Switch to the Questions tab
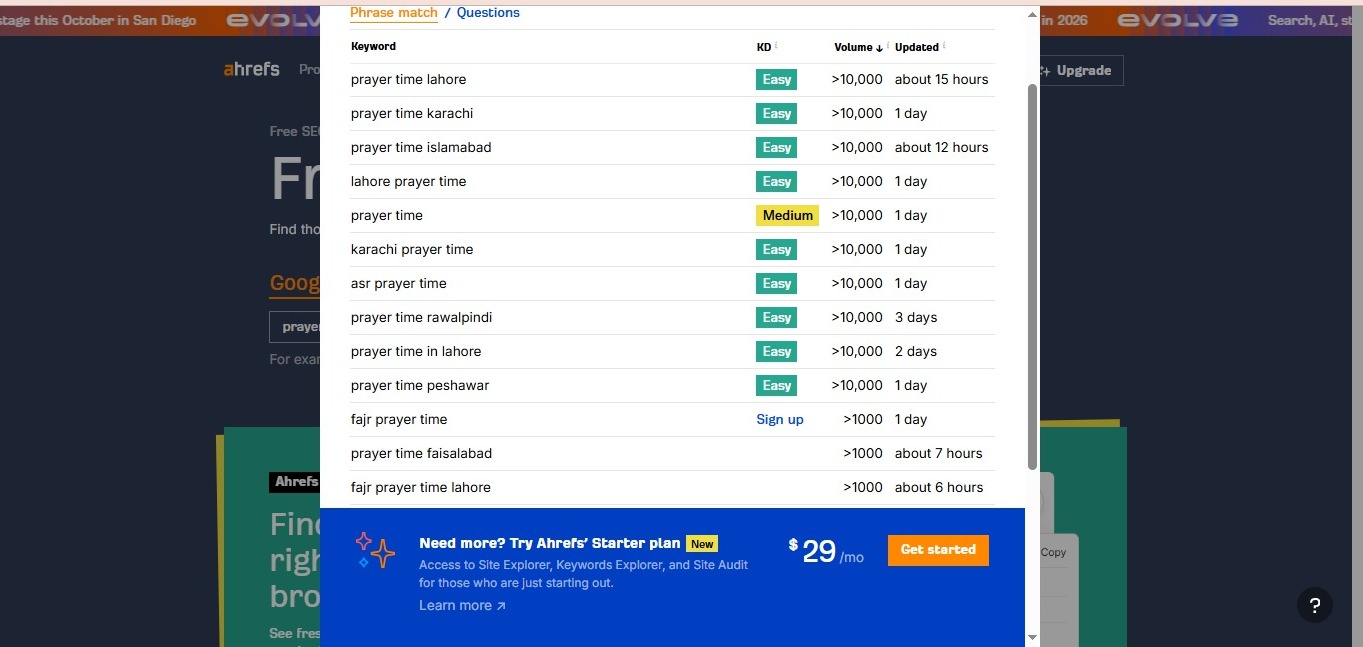Viewport: 1363px width, 647px height. [x=488, y=13]
